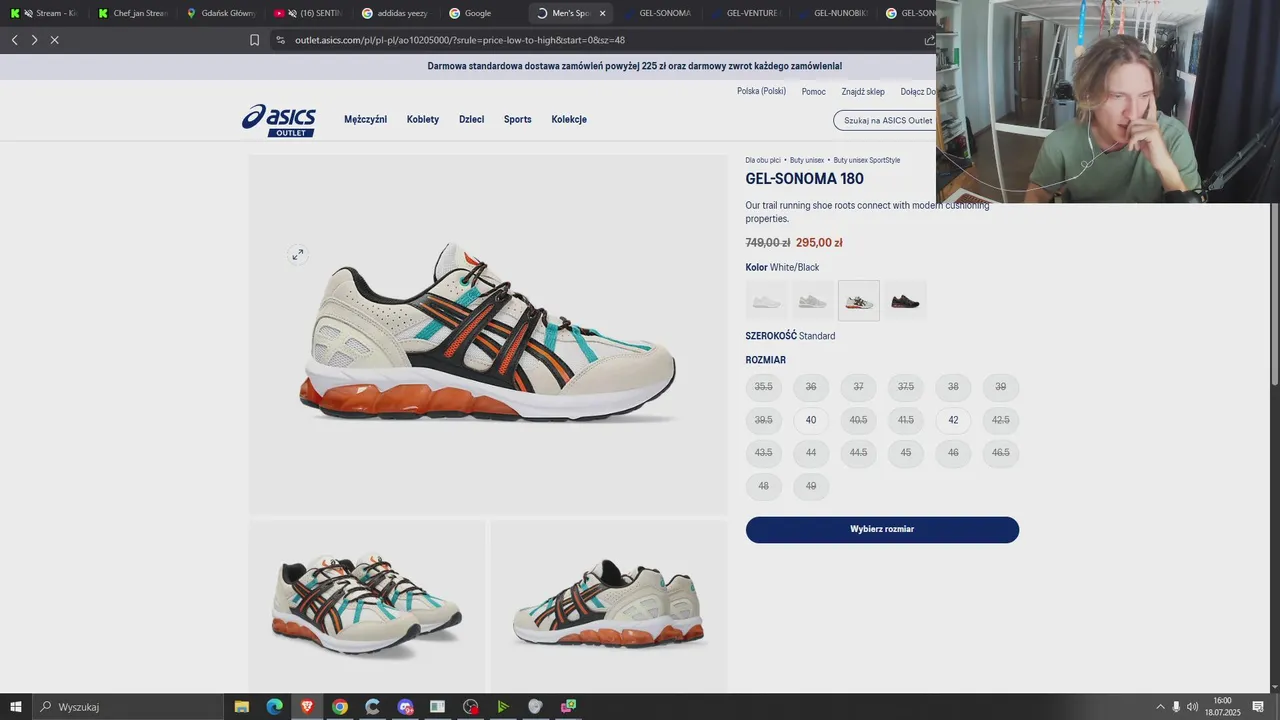Open Microsoft Edge from the taskbar
Viewport: 1280px width, 720px height.
274,707
